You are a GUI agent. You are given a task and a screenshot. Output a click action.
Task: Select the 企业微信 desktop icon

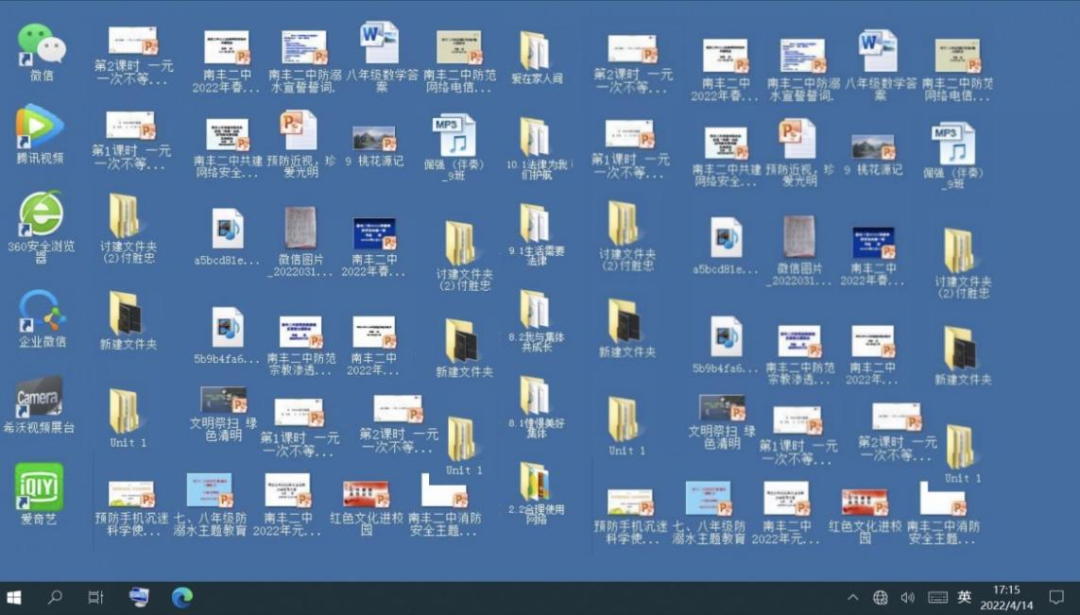41,313
